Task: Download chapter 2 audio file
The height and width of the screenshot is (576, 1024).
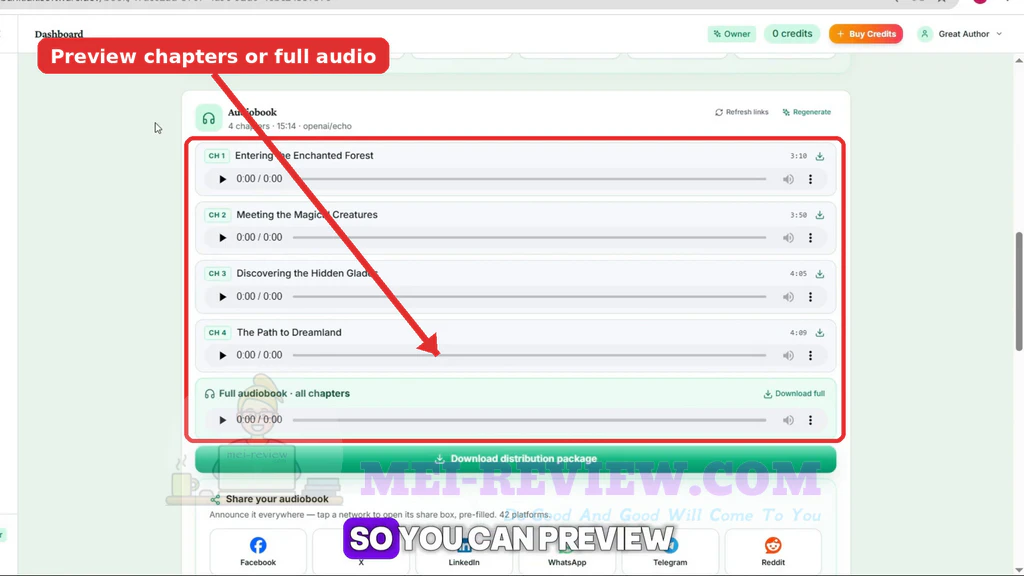Action: pos(820,215)
